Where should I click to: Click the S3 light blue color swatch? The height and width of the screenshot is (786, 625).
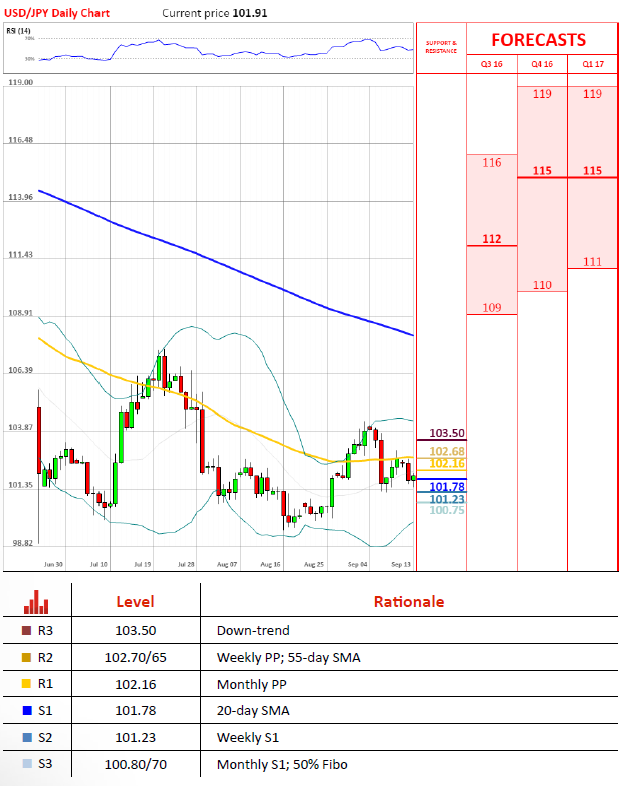click(x=27, y=763)
